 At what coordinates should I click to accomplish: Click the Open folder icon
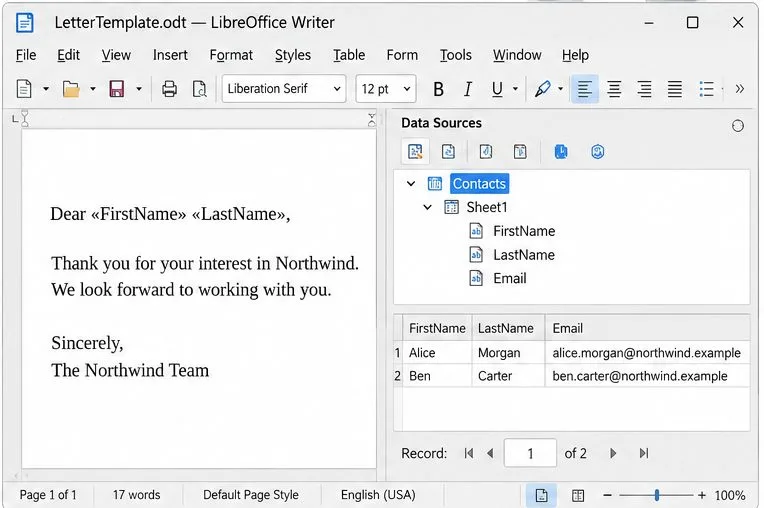(71, 89)
